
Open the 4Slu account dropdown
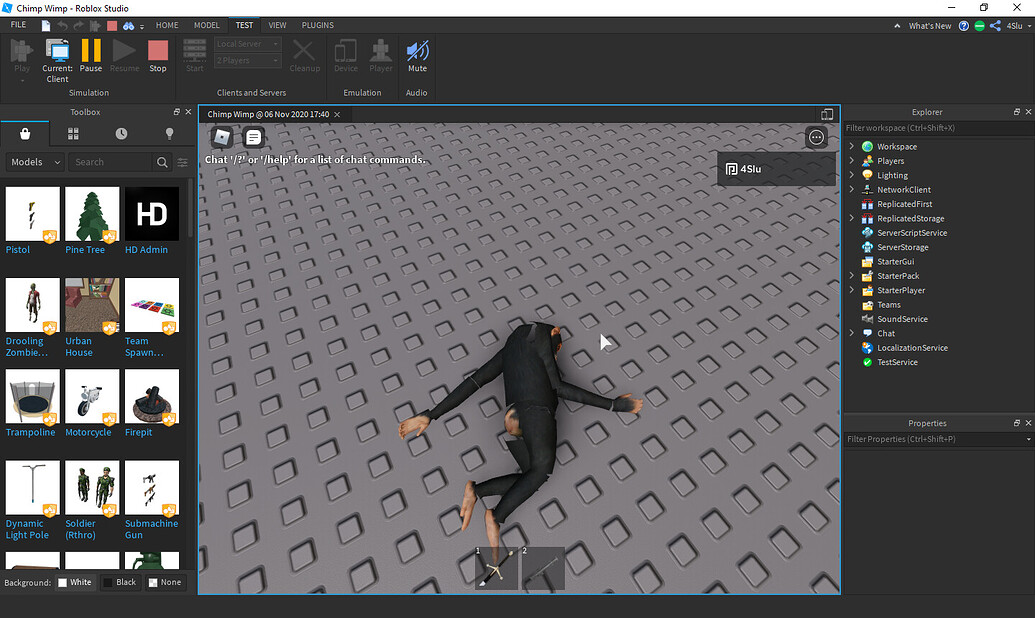coord(1018,26)
